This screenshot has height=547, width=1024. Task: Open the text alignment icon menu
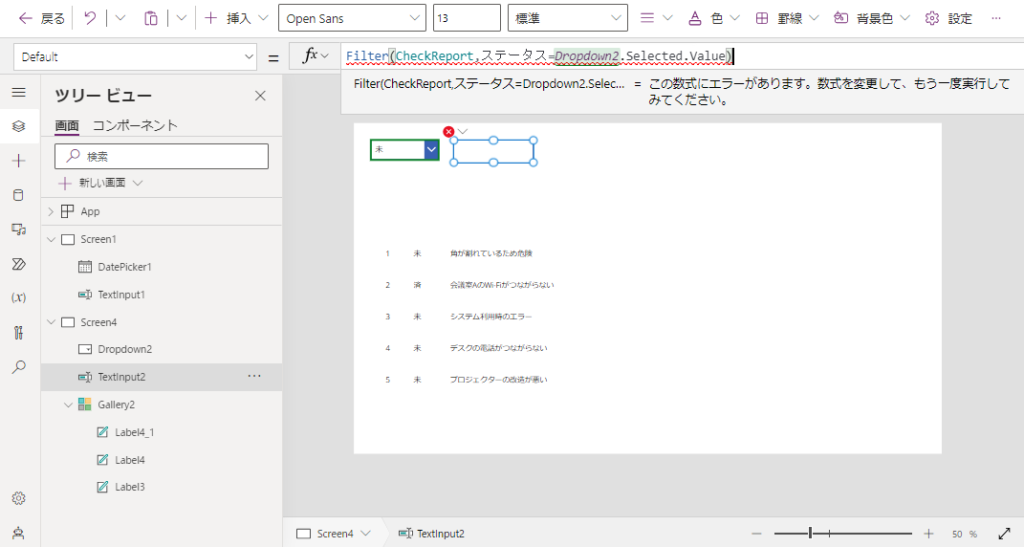tap(656, 18)
